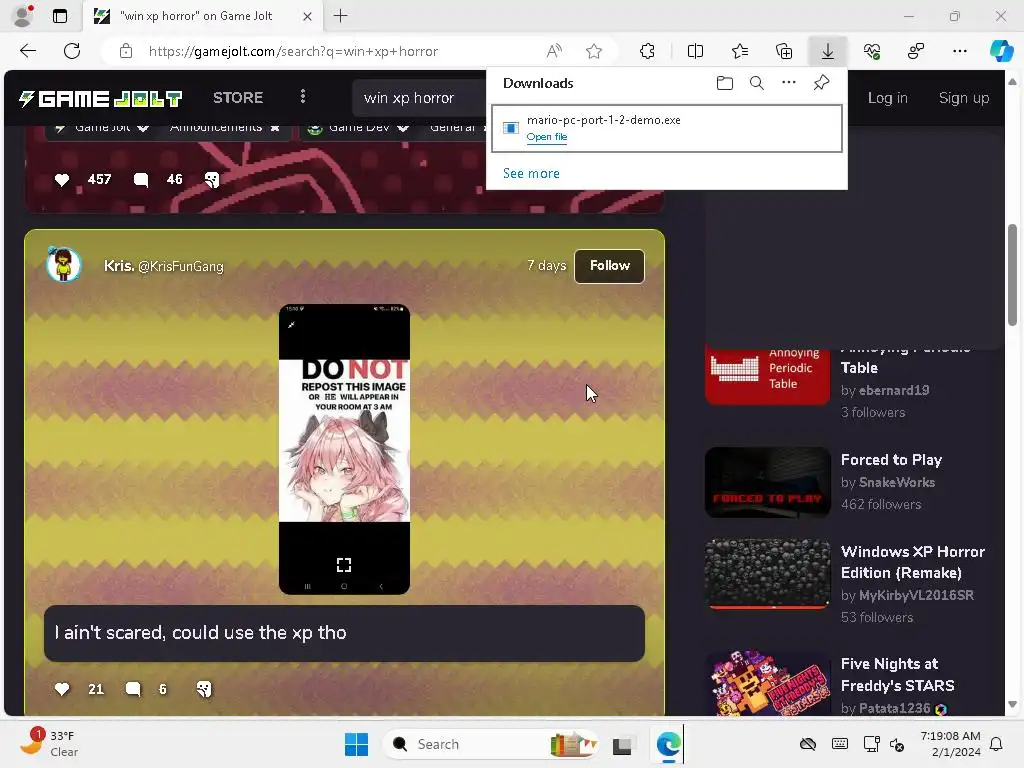The image size is (1024, 768).
Task: Open Copilot sidebar icon
Action: pyautogui.click(x=1002, y=51)
